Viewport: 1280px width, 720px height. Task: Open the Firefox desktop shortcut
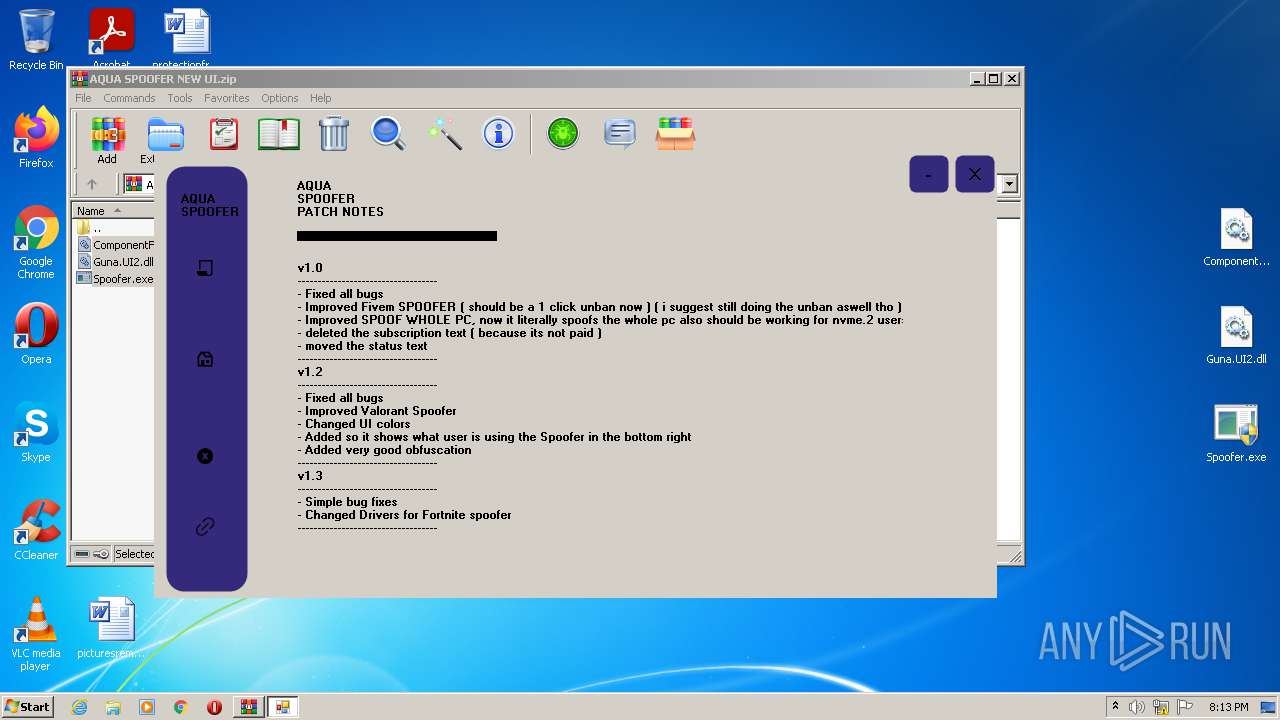(x=36, y=138)
